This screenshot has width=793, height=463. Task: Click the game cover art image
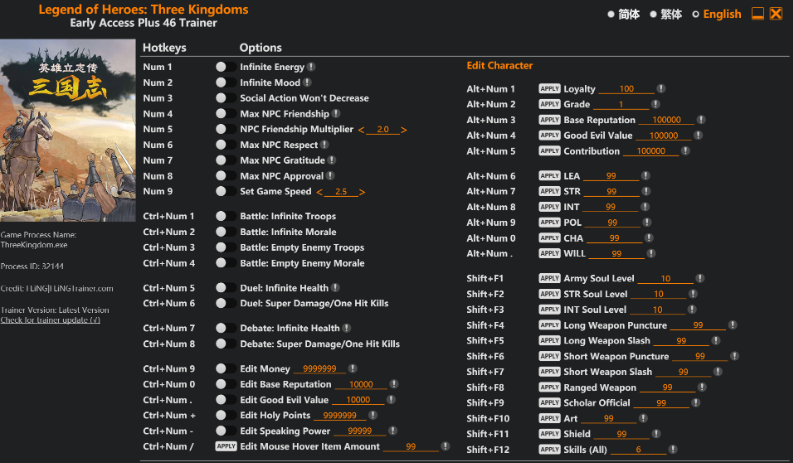pyautogui.click(x=68, y=131)
